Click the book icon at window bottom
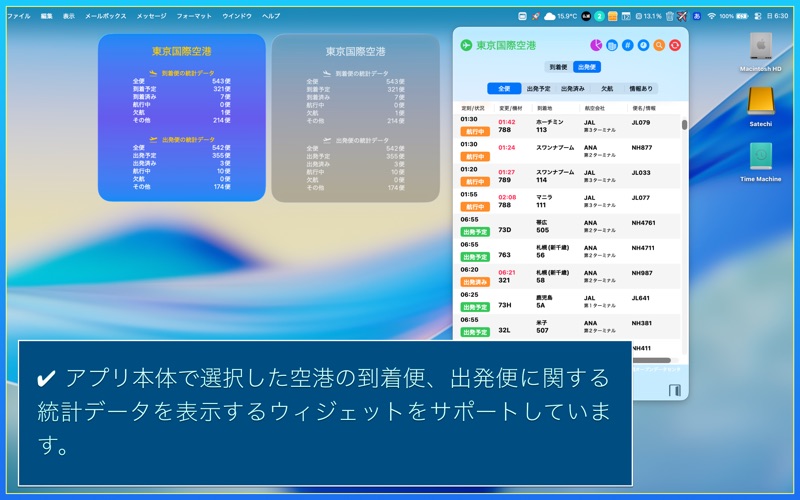Screen dimensions: 800x500 tap(674, 391)
